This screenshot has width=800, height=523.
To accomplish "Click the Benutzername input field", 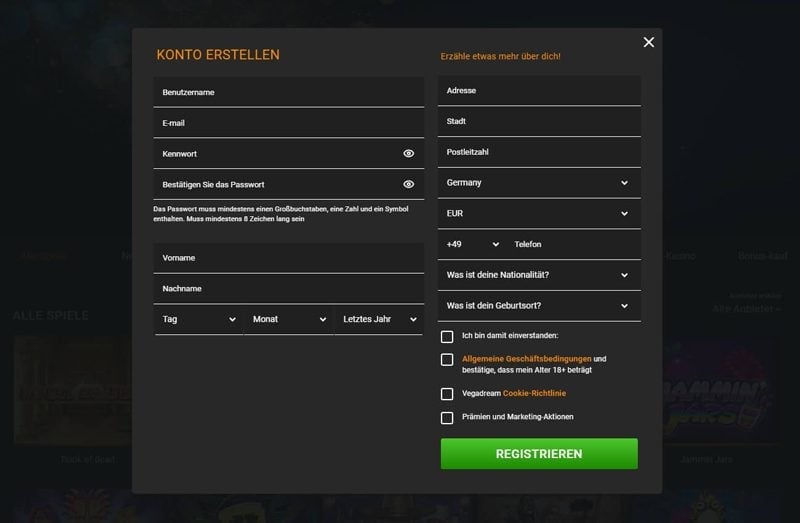I will pos(289,92).
